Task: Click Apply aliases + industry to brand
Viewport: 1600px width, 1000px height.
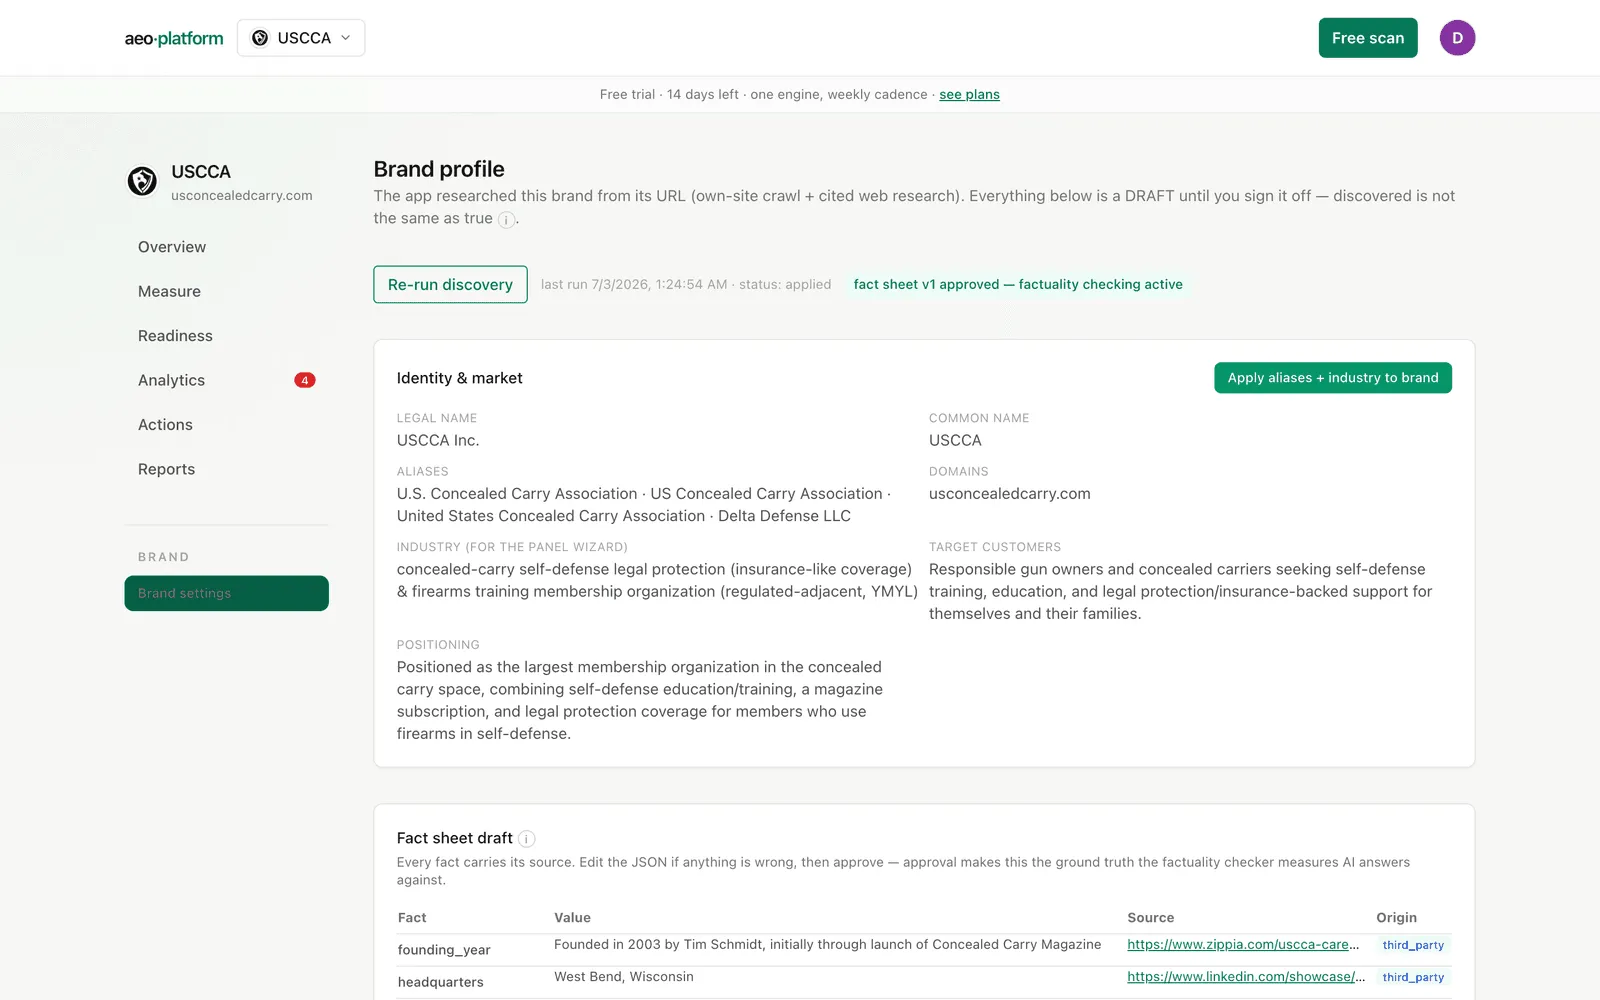Action: (x=1333, y=378)
